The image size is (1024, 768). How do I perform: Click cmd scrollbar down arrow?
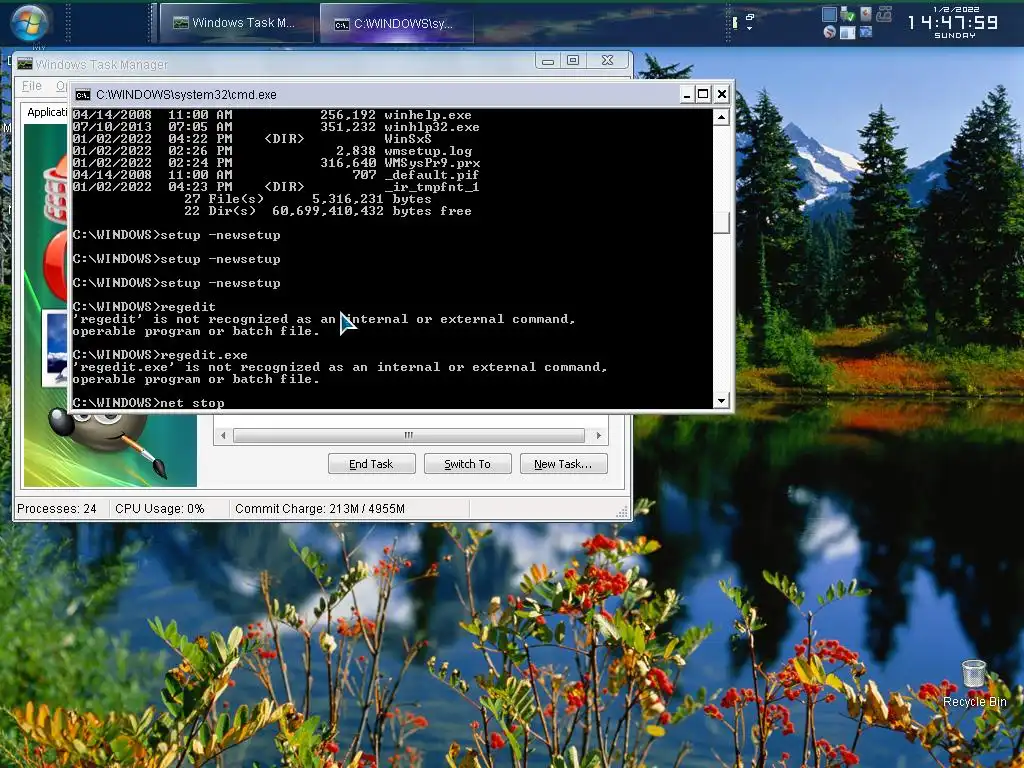click(x=721, y=400)
